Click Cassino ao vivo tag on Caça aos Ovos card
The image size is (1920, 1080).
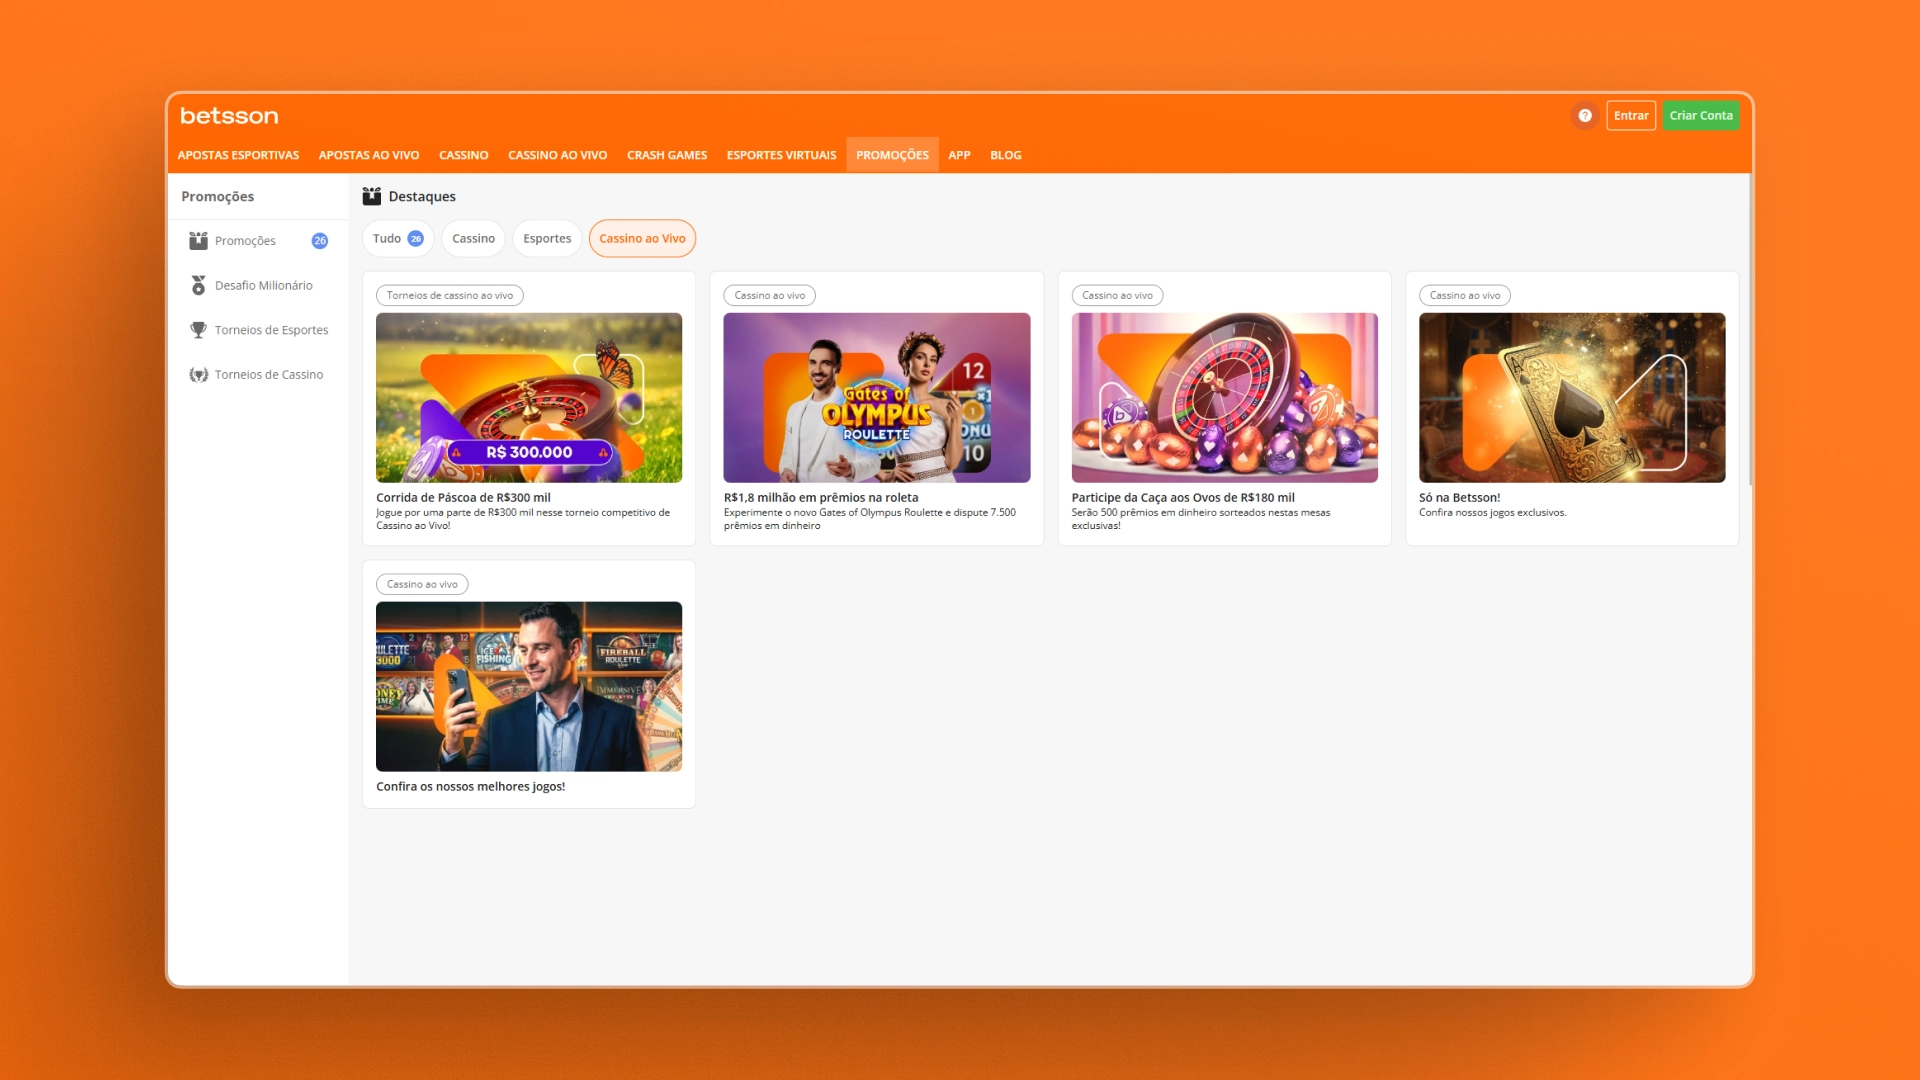[x=1117, y=296]
